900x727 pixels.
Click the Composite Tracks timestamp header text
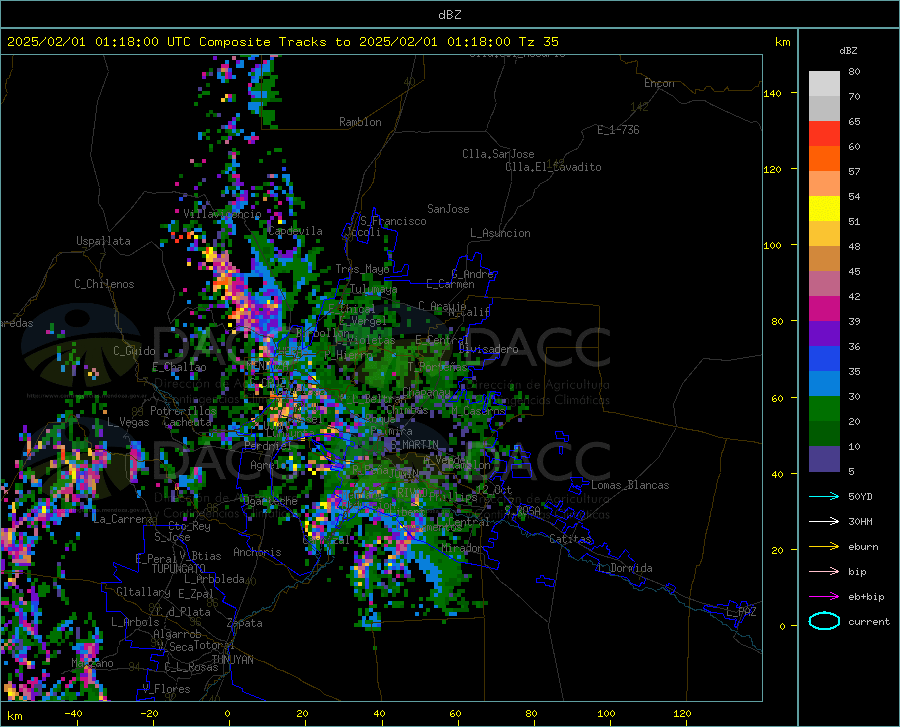click(282, 42)
